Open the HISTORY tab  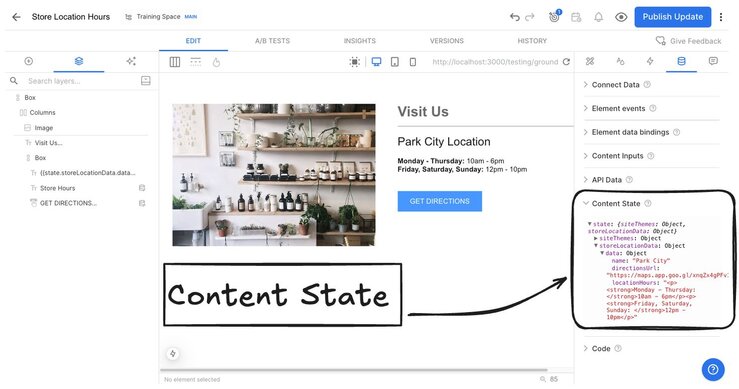(x=532, y=41)
